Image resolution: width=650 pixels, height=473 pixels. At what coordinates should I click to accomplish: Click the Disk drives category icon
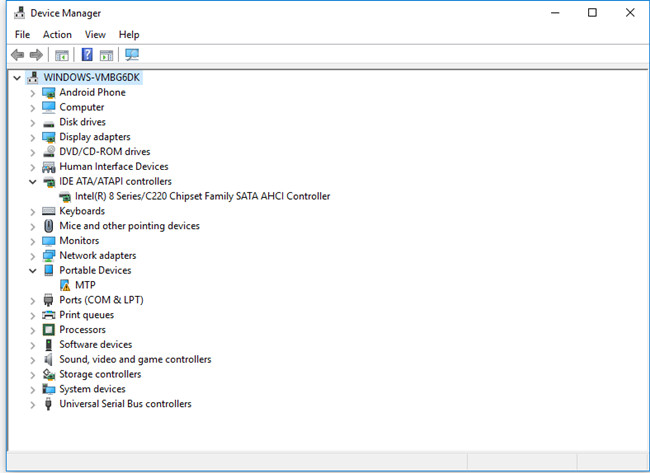click(x=49, y=123)
